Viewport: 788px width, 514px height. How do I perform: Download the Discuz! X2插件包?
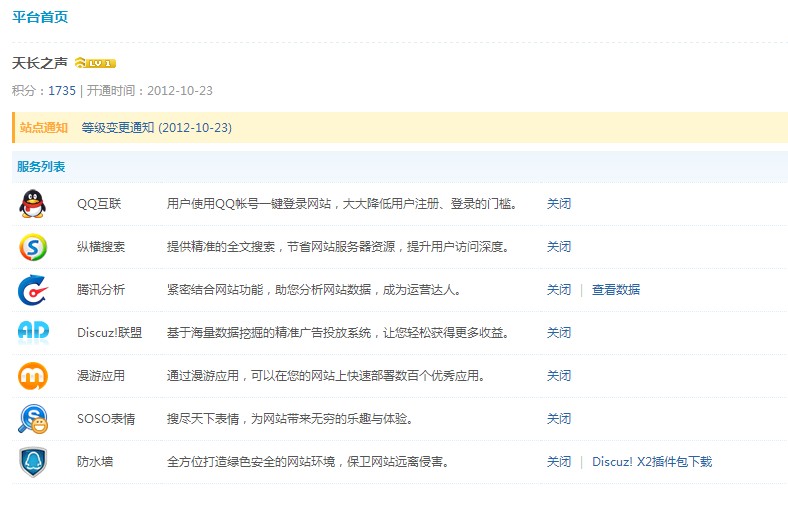652,462
